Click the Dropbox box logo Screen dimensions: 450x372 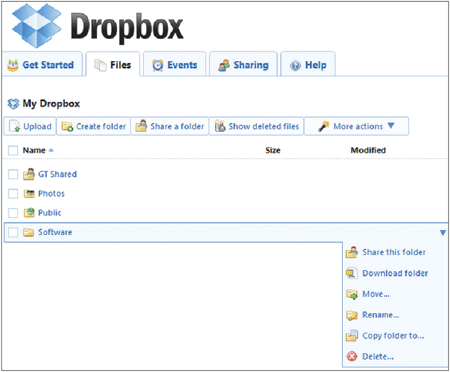click(x=37, y=26)
